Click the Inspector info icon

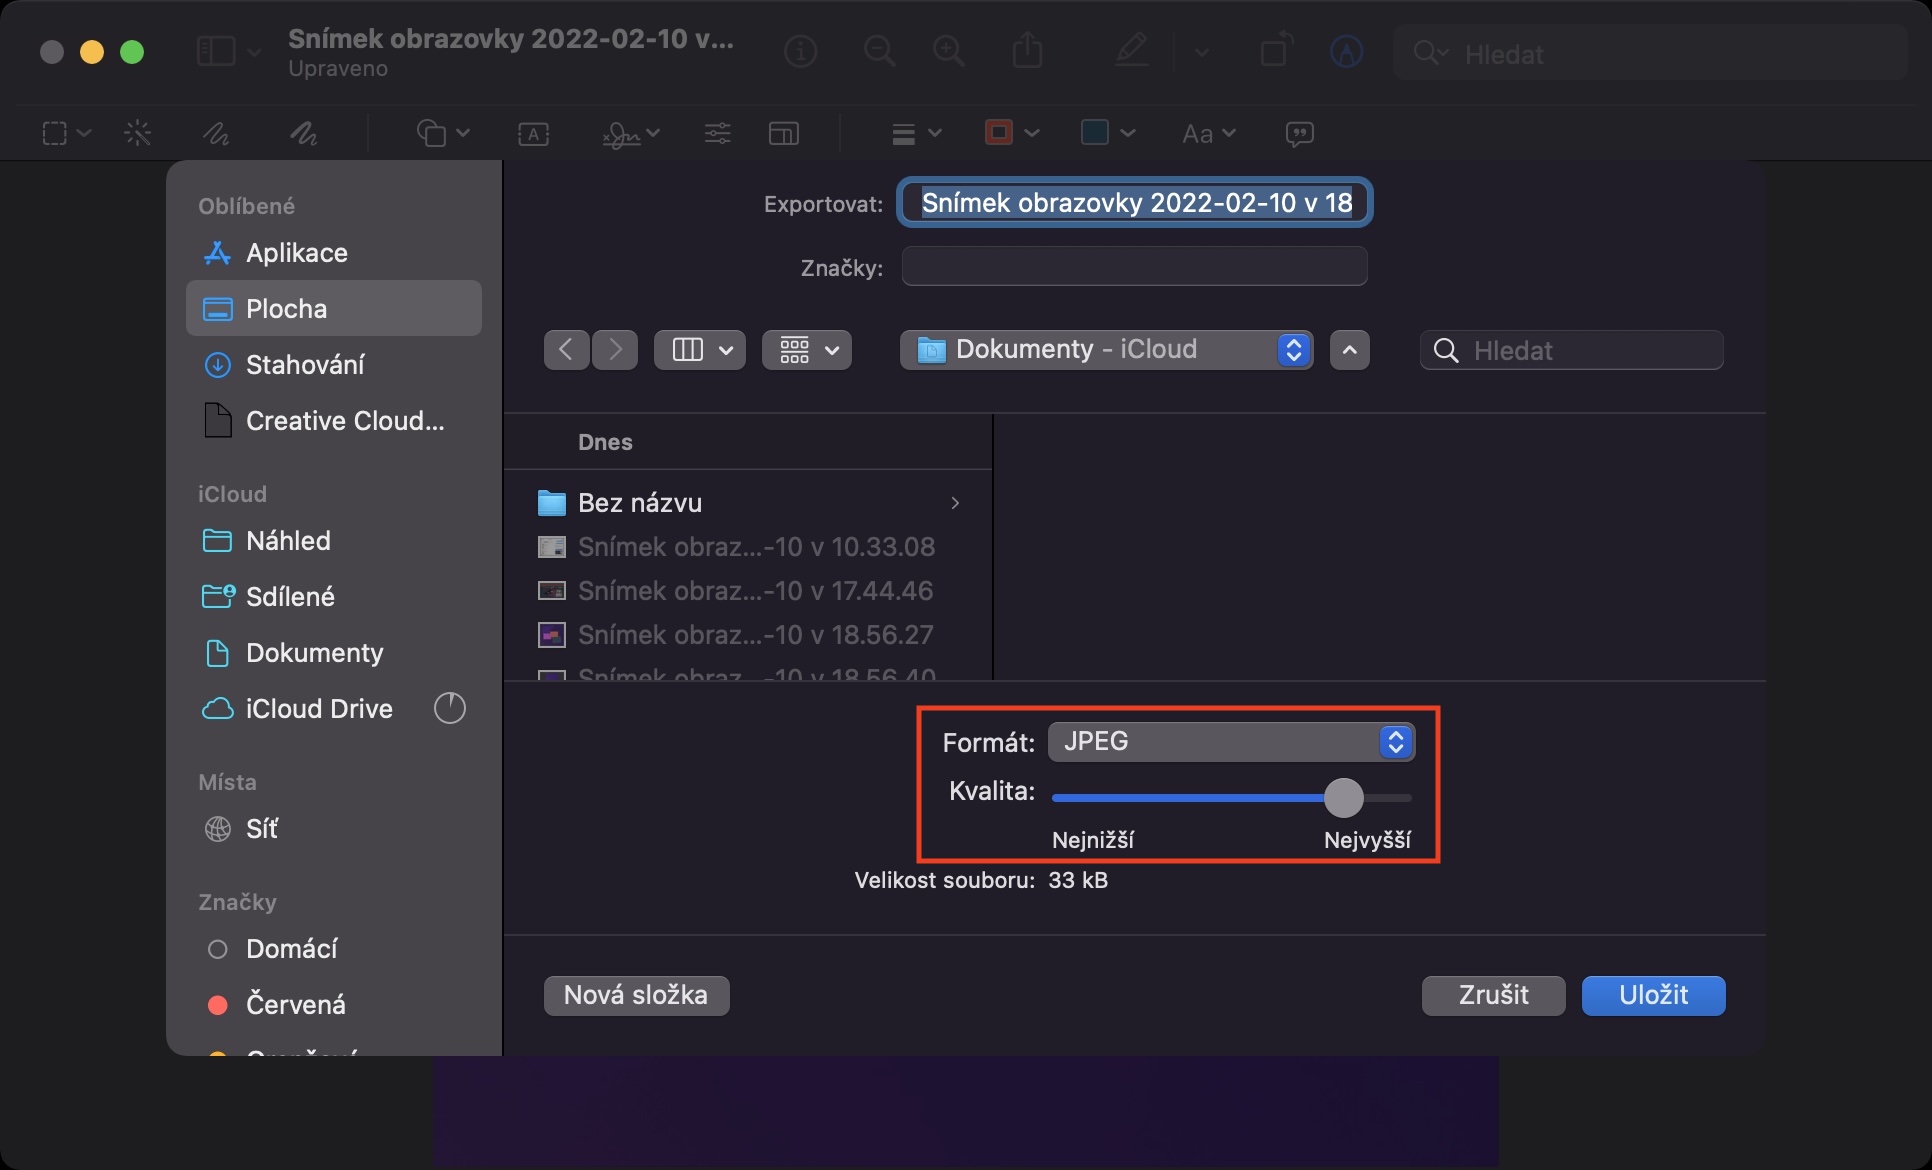[800, 50]
